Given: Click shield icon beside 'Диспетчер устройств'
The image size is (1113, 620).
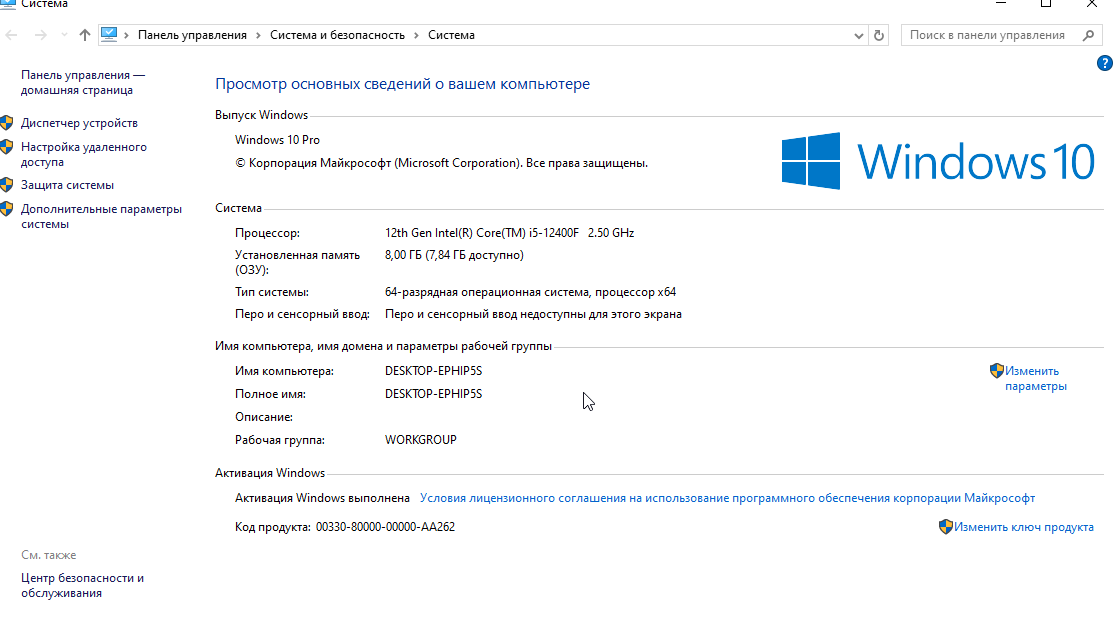Looking at the screenshot, I should (7, 123).
